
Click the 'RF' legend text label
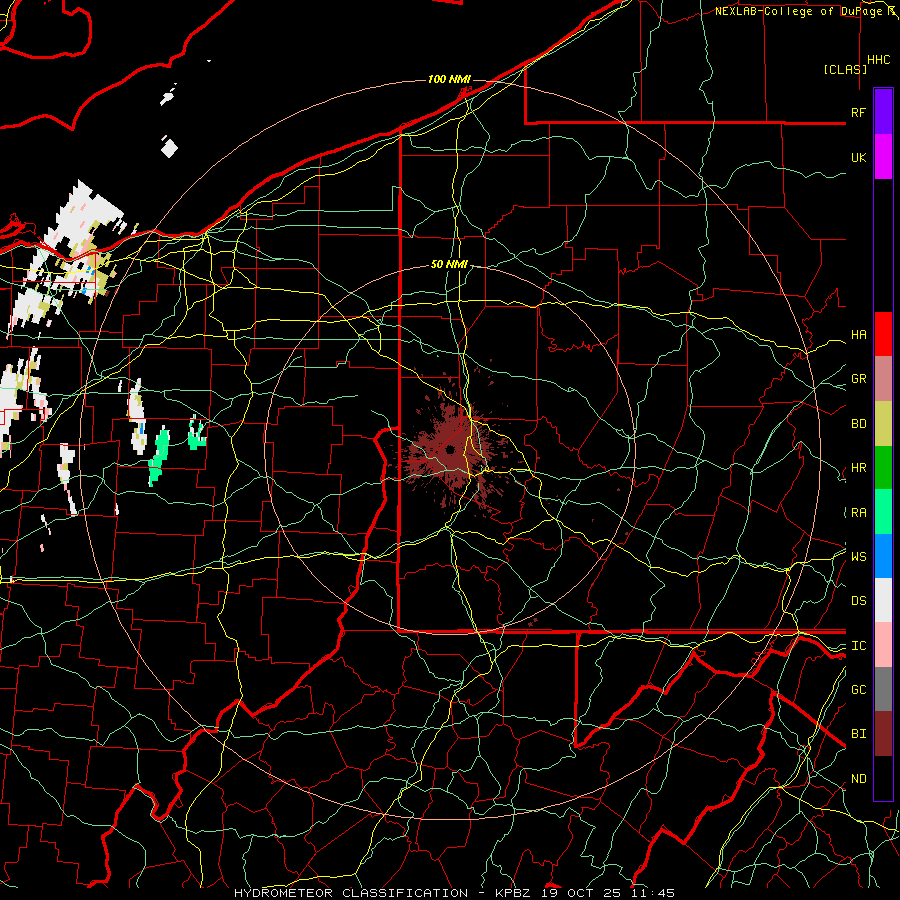click(859, 112)
